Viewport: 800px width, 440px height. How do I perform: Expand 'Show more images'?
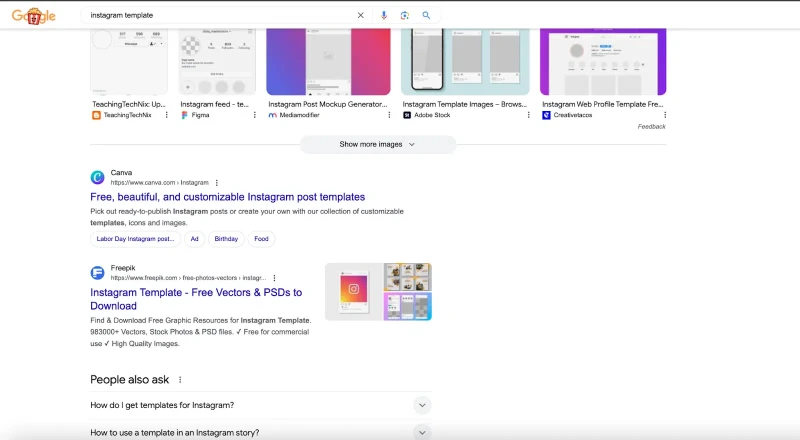378,144
